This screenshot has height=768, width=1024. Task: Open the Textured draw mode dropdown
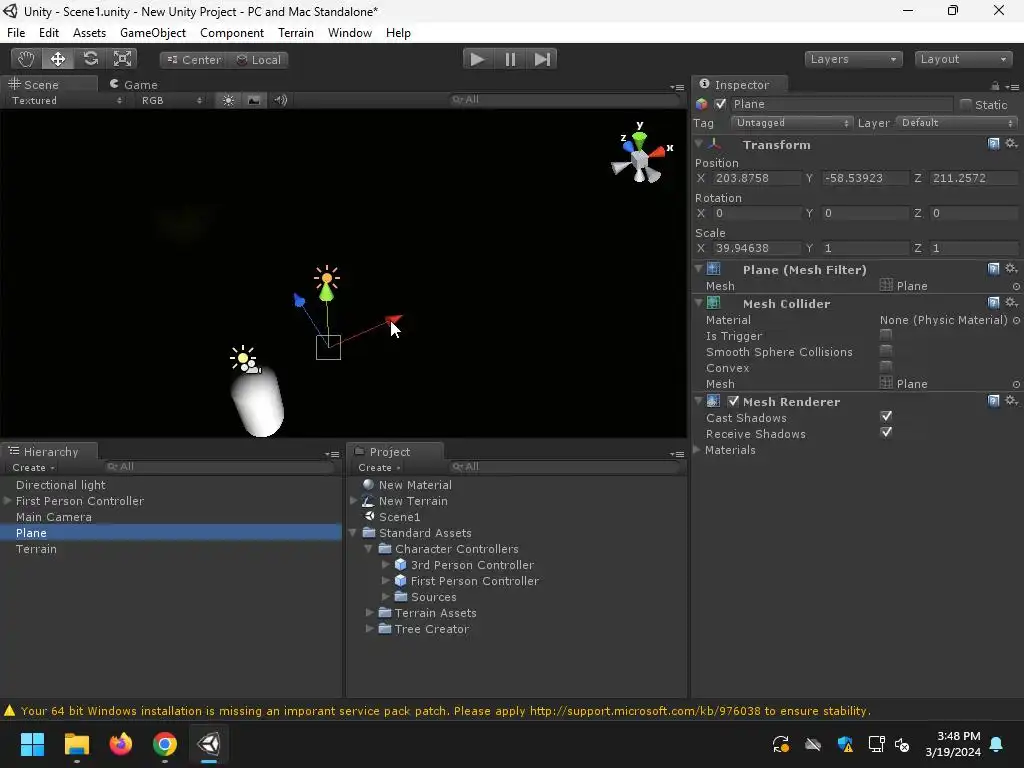click(65, 100)
